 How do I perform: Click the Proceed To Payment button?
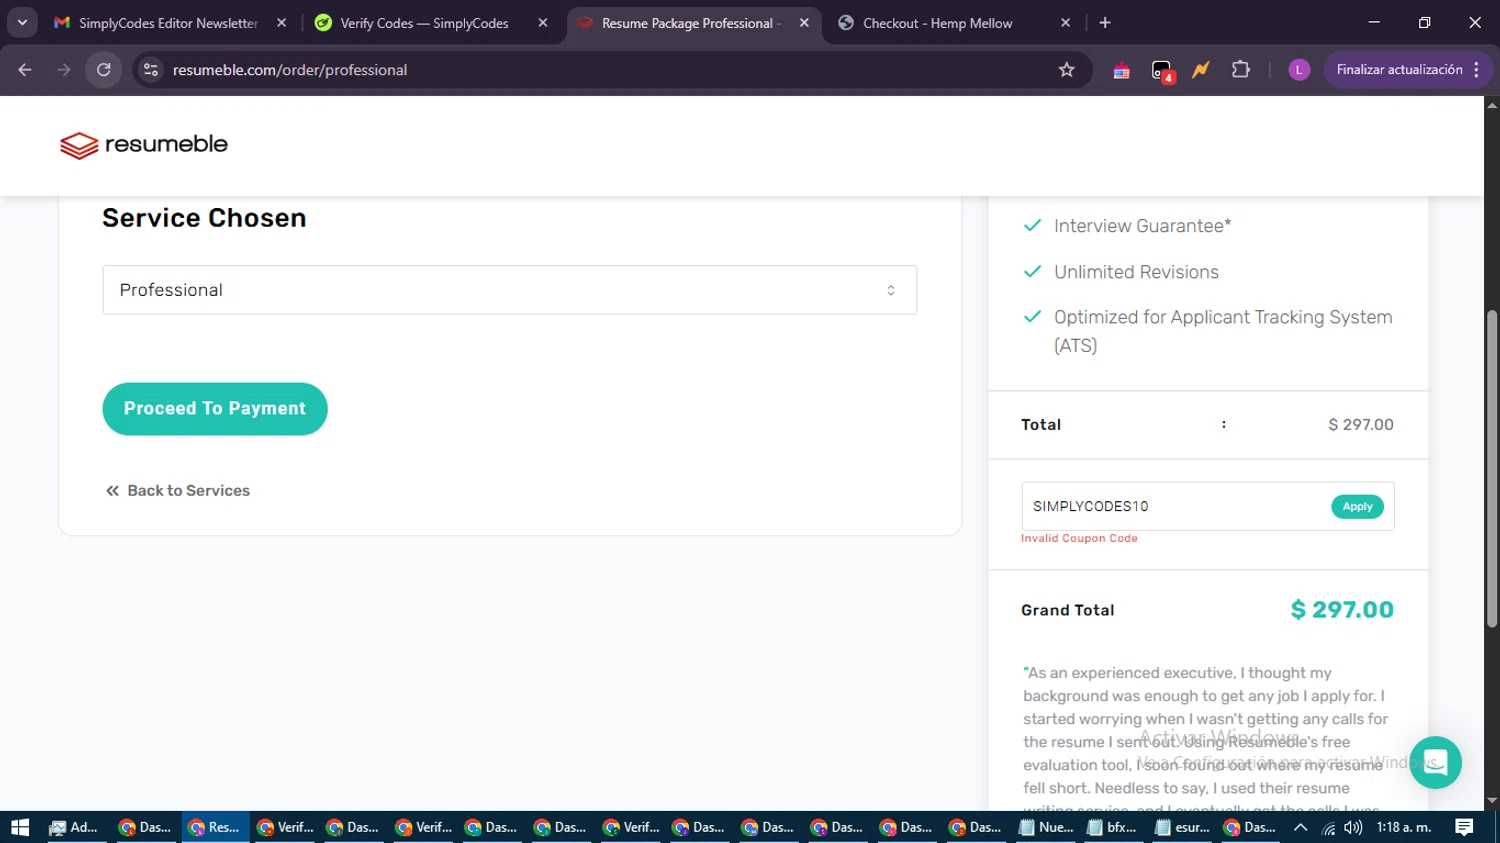click(x=215, y=409)
